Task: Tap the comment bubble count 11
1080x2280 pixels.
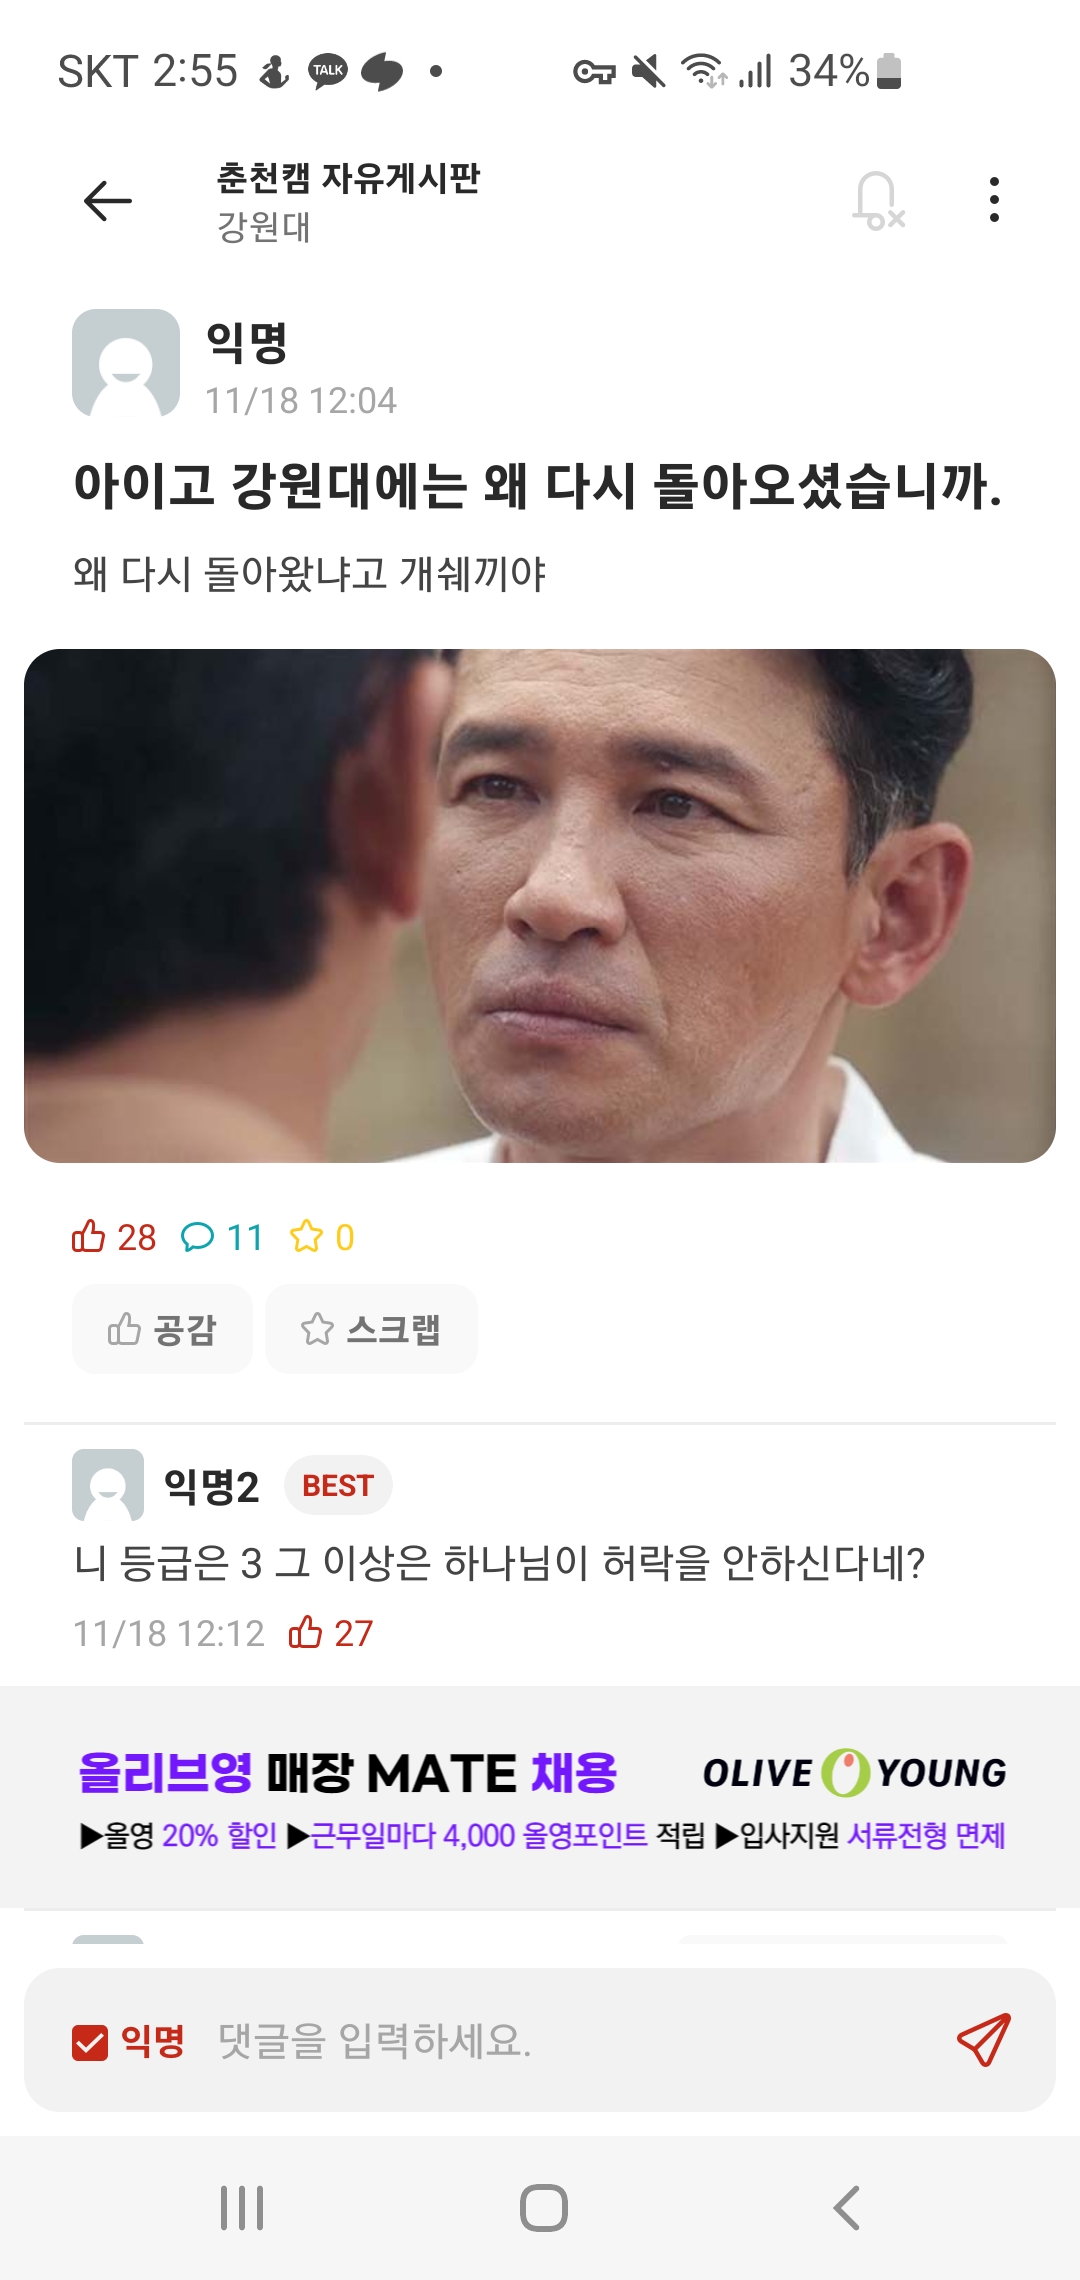Action: click(221, 1237)
